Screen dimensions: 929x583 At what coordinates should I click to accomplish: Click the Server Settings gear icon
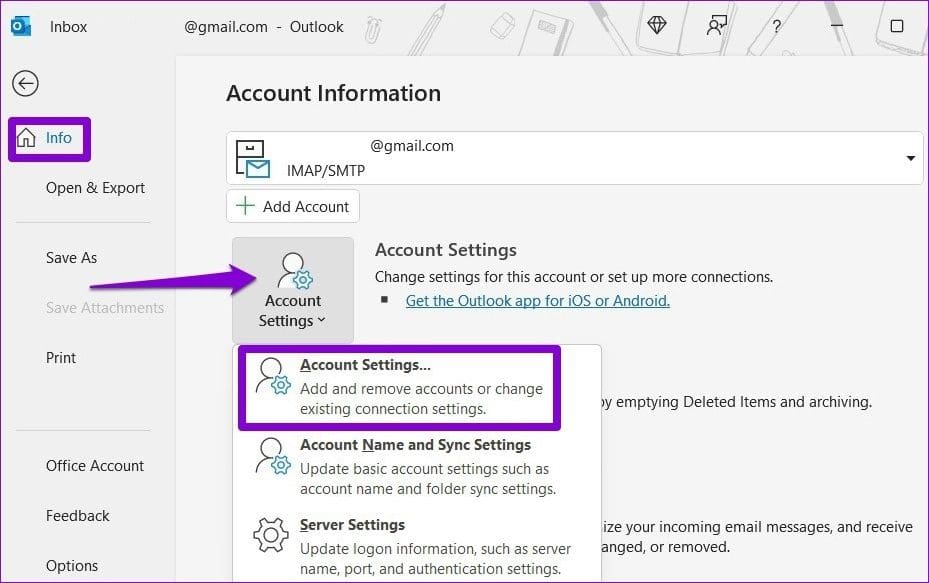pyautogui.click(x=269, y=537)
